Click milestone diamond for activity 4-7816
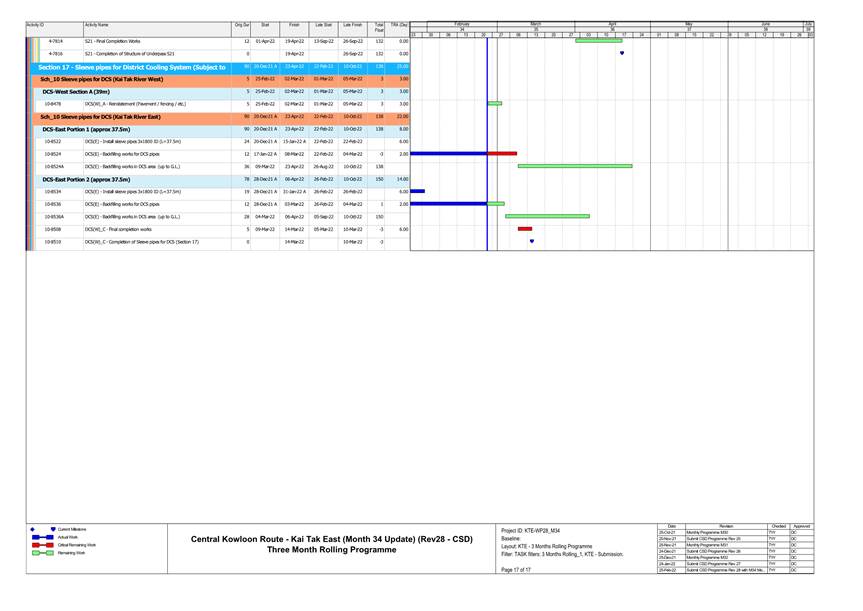 pyautogui.click(x=622, y=54)
